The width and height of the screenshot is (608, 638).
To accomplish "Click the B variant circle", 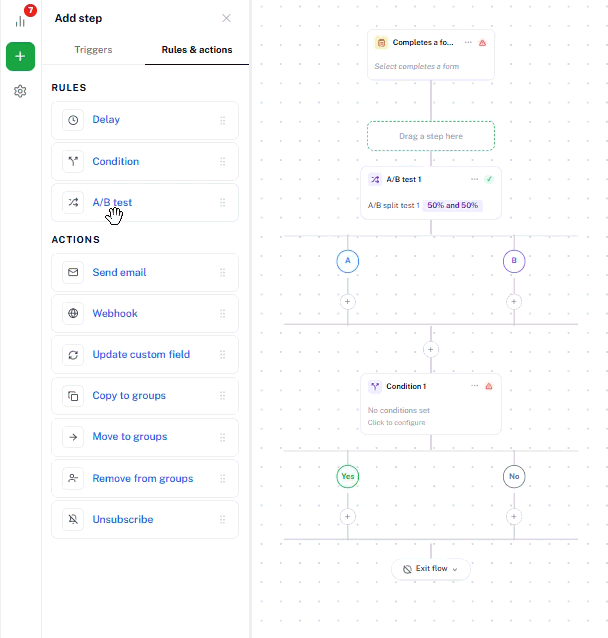I will pos(514,261).
